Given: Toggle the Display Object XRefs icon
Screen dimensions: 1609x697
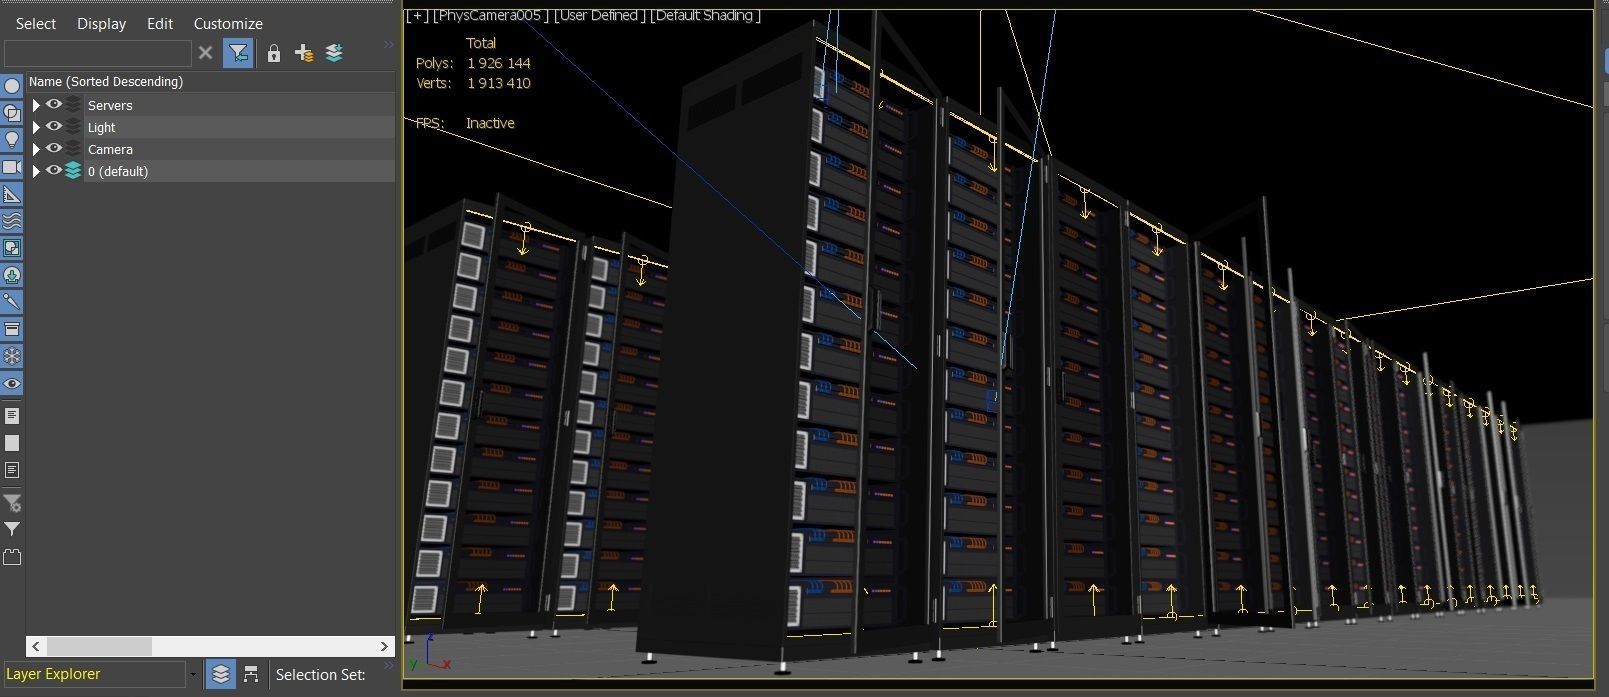Looking at the screenshot, I should pos(12,275).
